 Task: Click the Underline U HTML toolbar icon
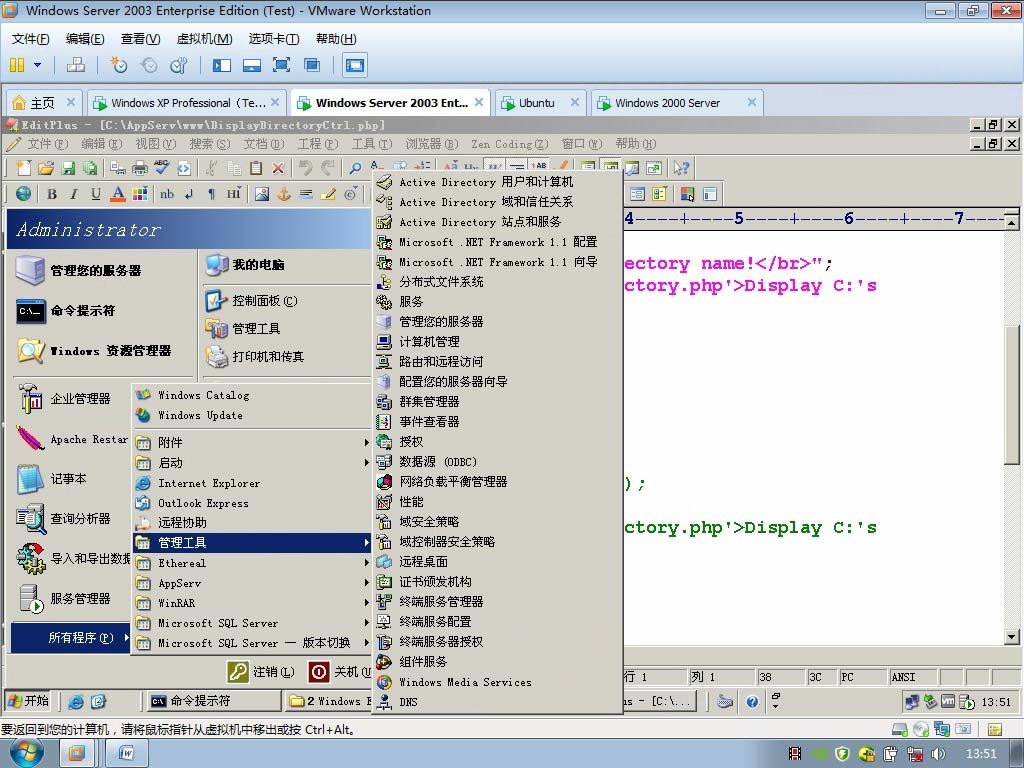pos(96,194)
